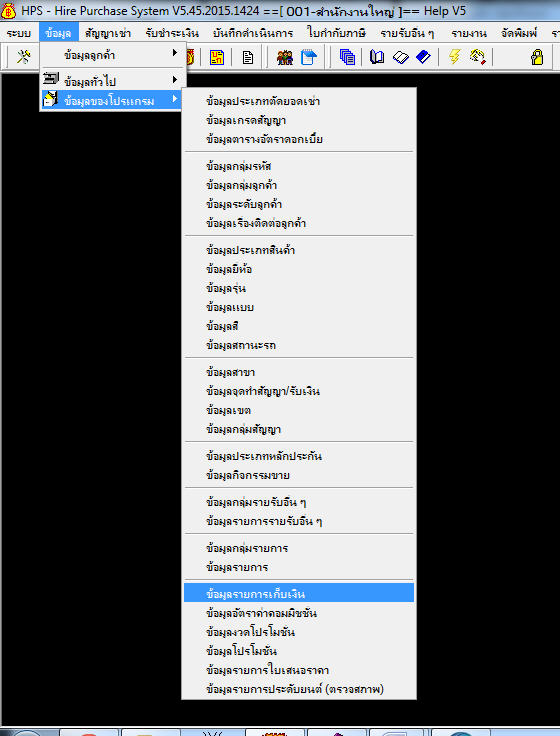Click the blue notepad with arrow icon
Screen dimensions: 560x736
308,57
